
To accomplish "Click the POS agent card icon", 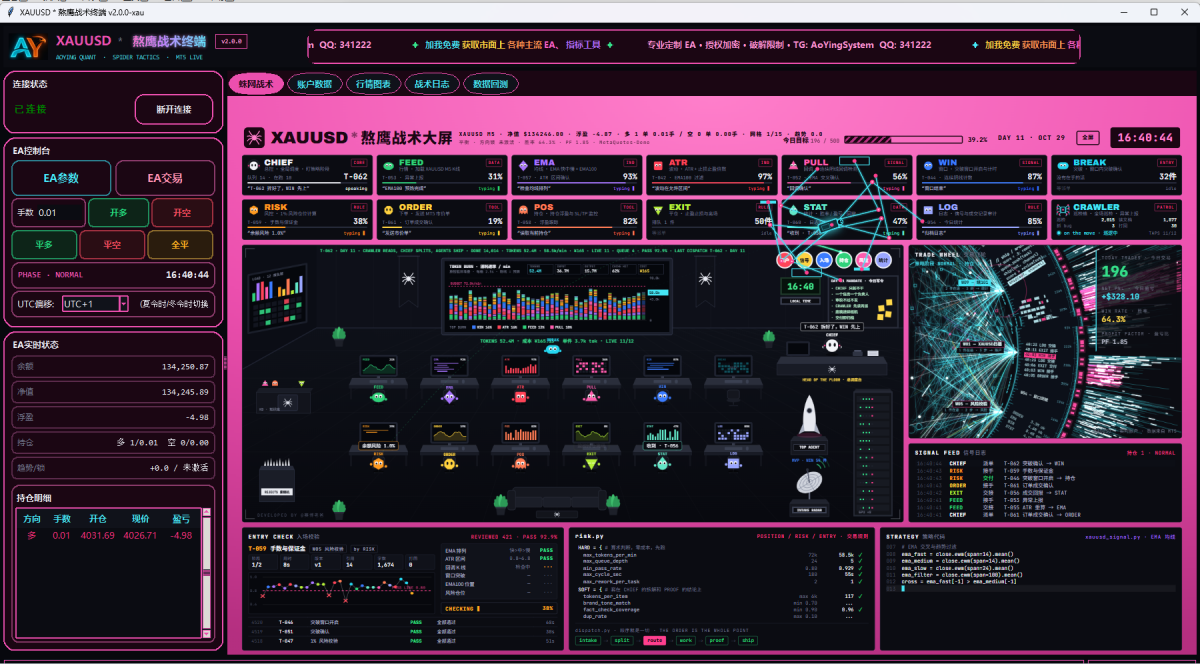I will pos(523,211).
